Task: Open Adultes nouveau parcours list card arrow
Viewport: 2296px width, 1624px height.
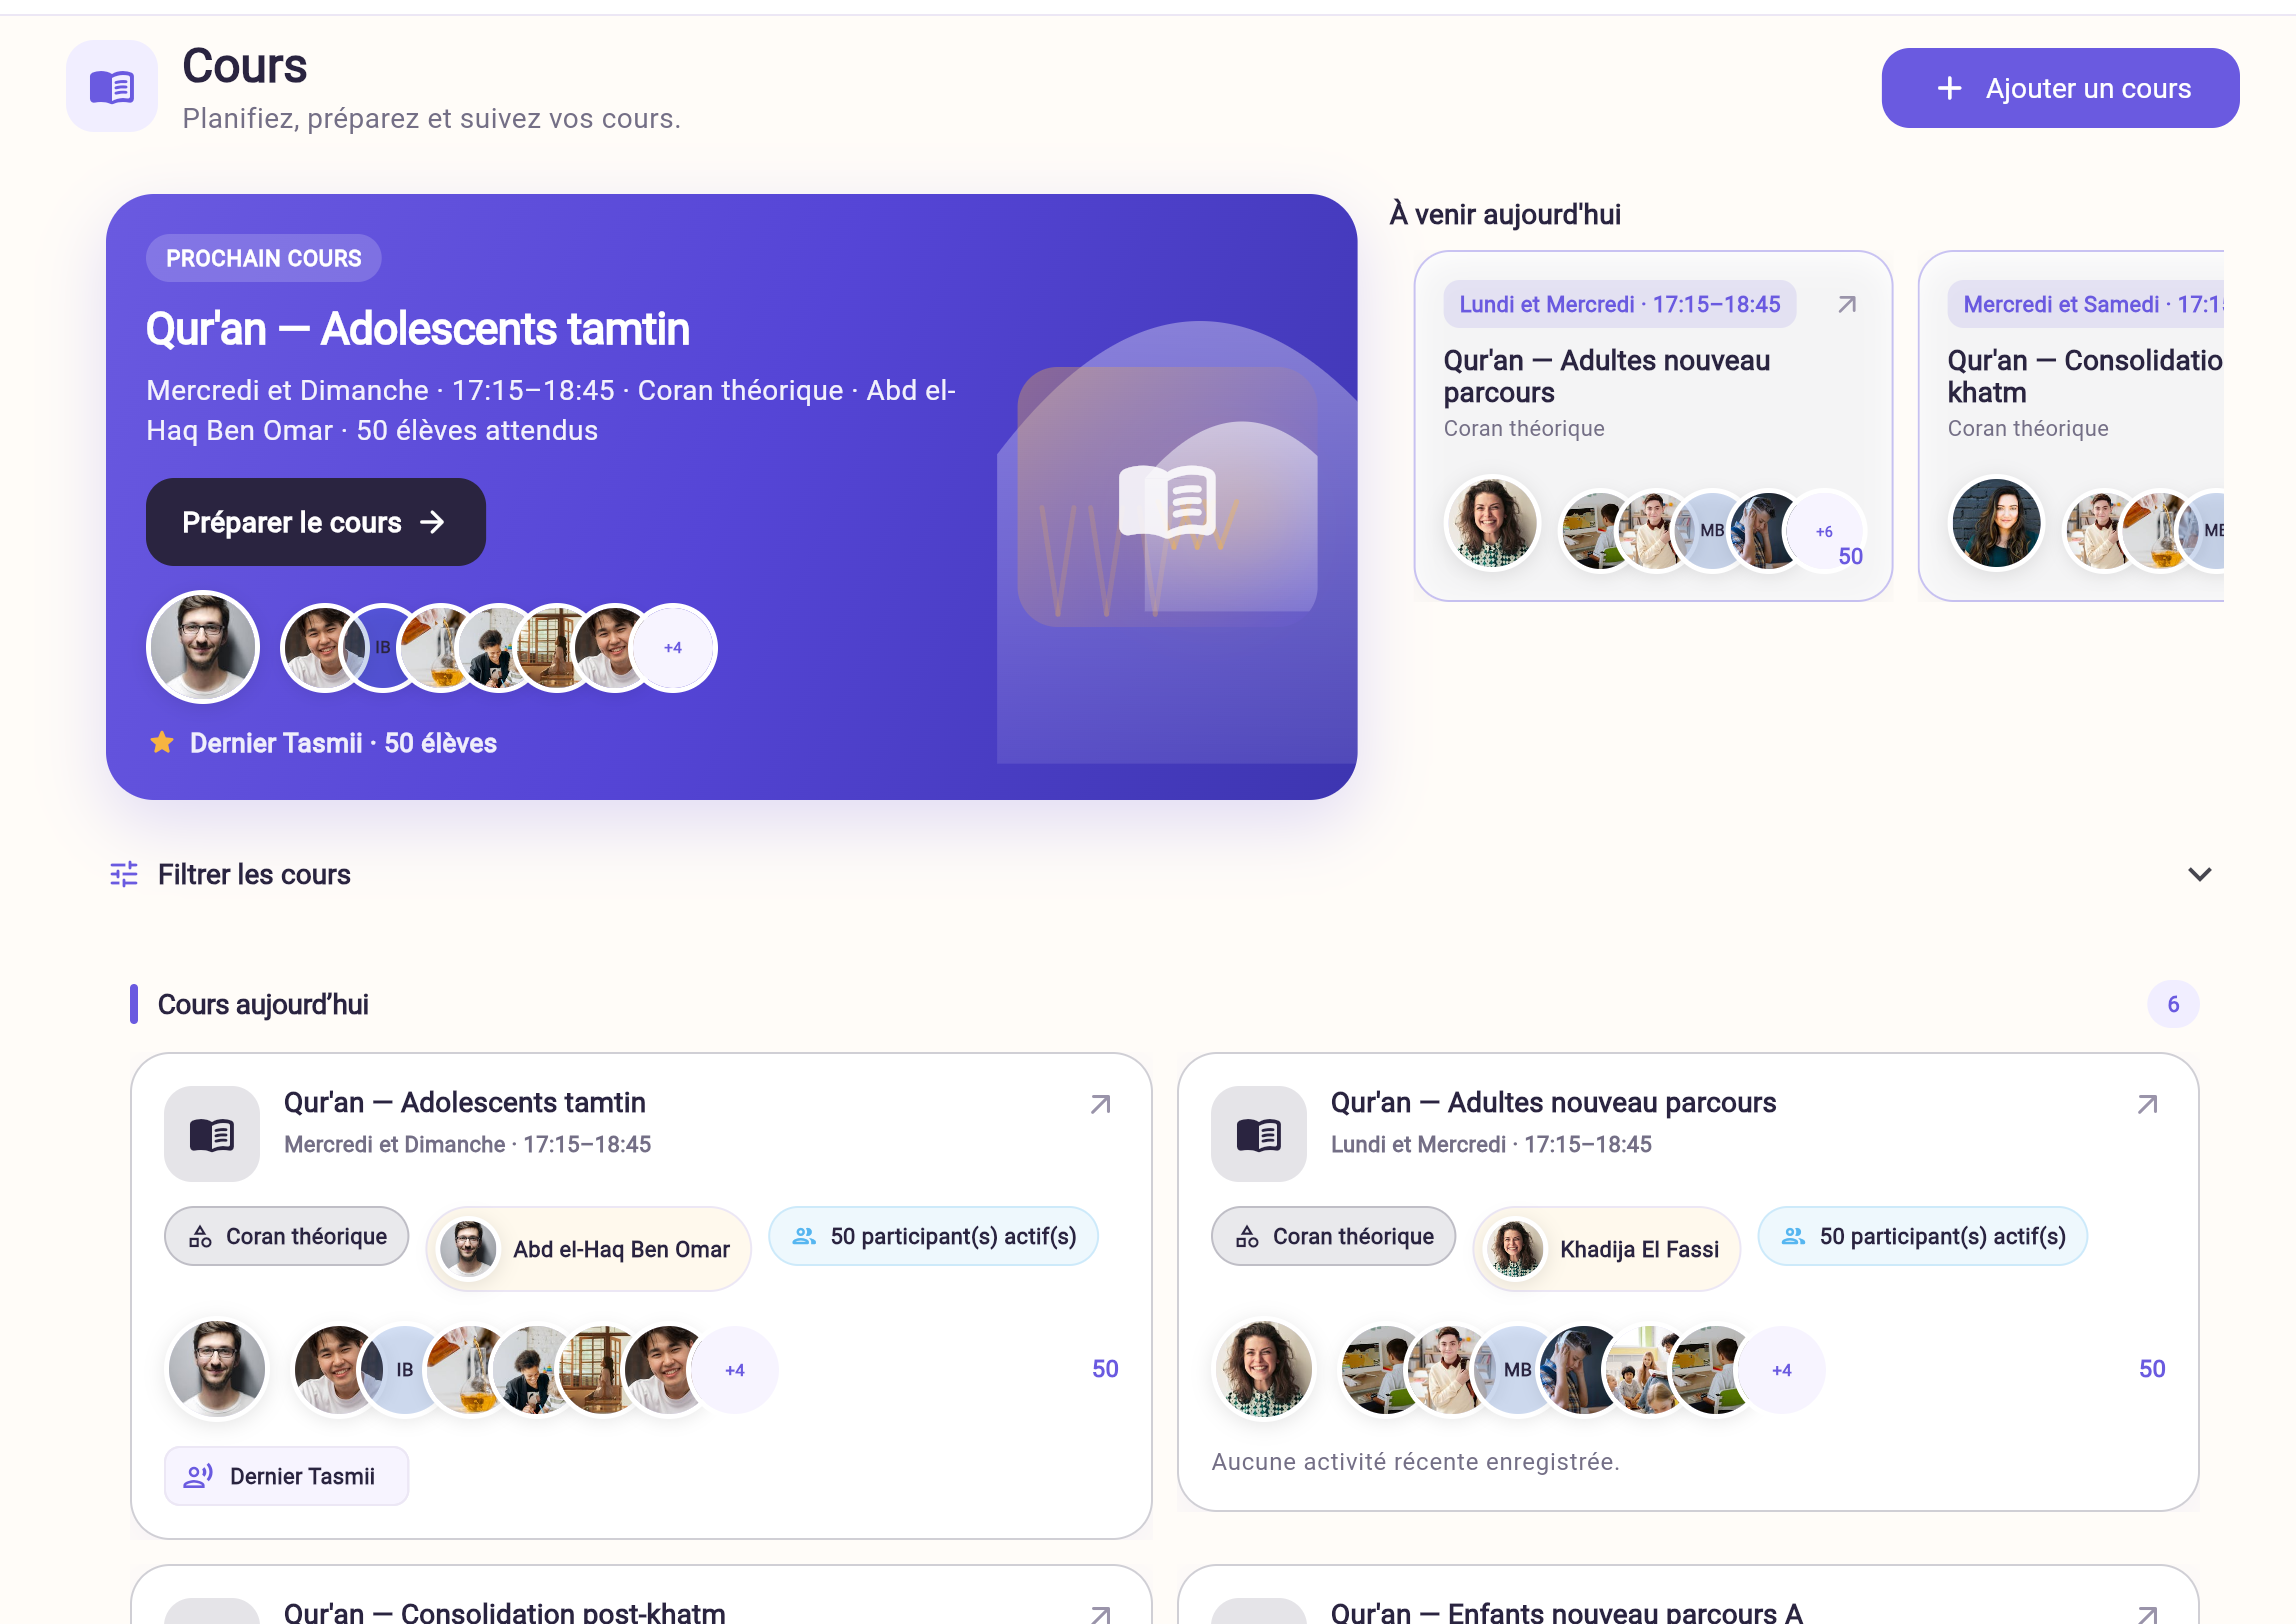Action: [x=2147, y=1104]
